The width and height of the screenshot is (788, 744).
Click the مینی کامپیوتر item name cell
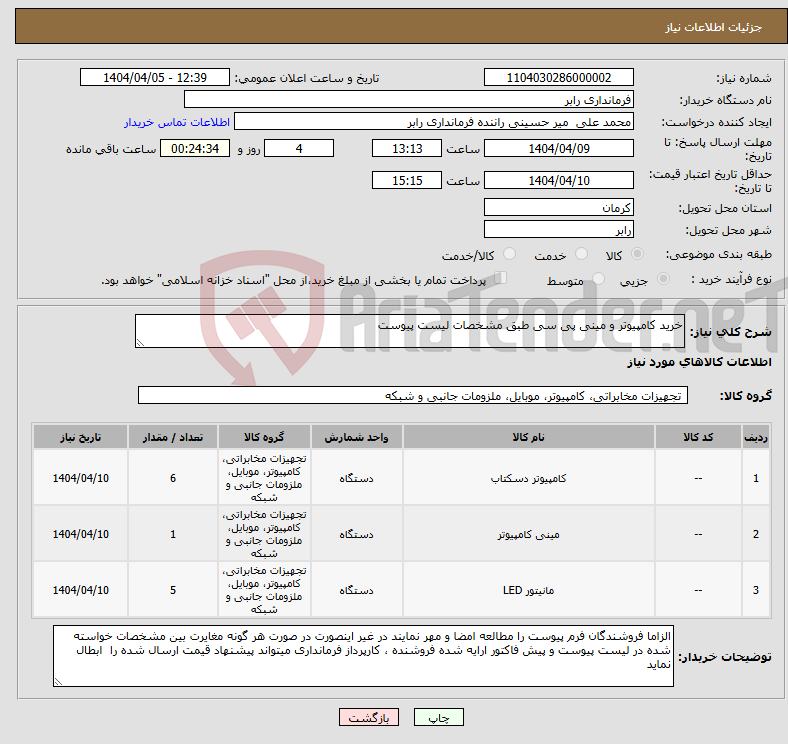[529, 534]
